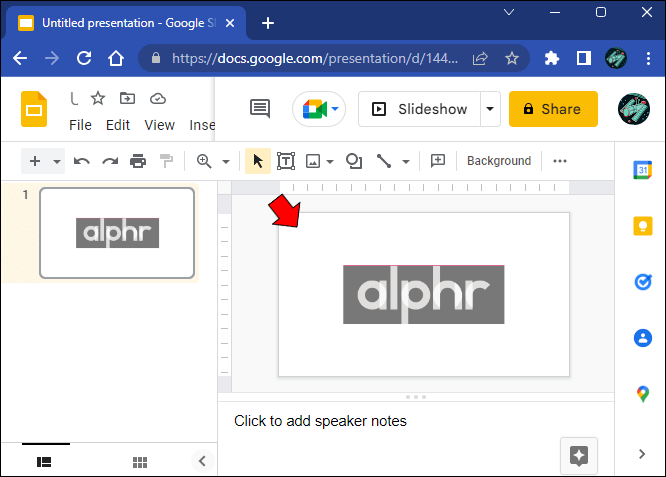666x477 pixels.
Task: Open the new slide layout dropdown
Action: coord(56,161)
